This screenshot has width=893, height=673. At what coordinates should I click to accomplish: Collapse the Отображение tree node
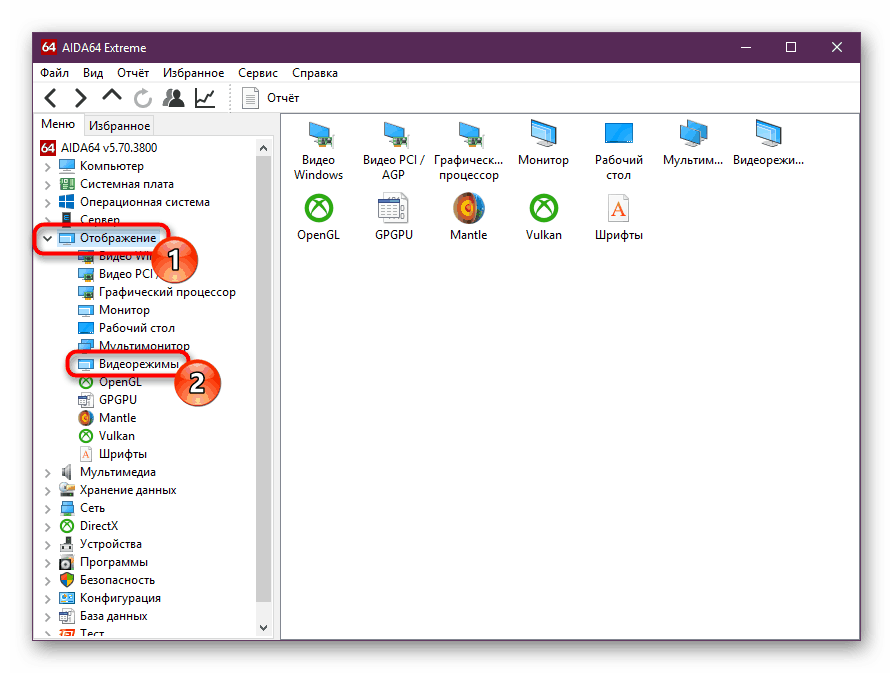pos(48,239)
